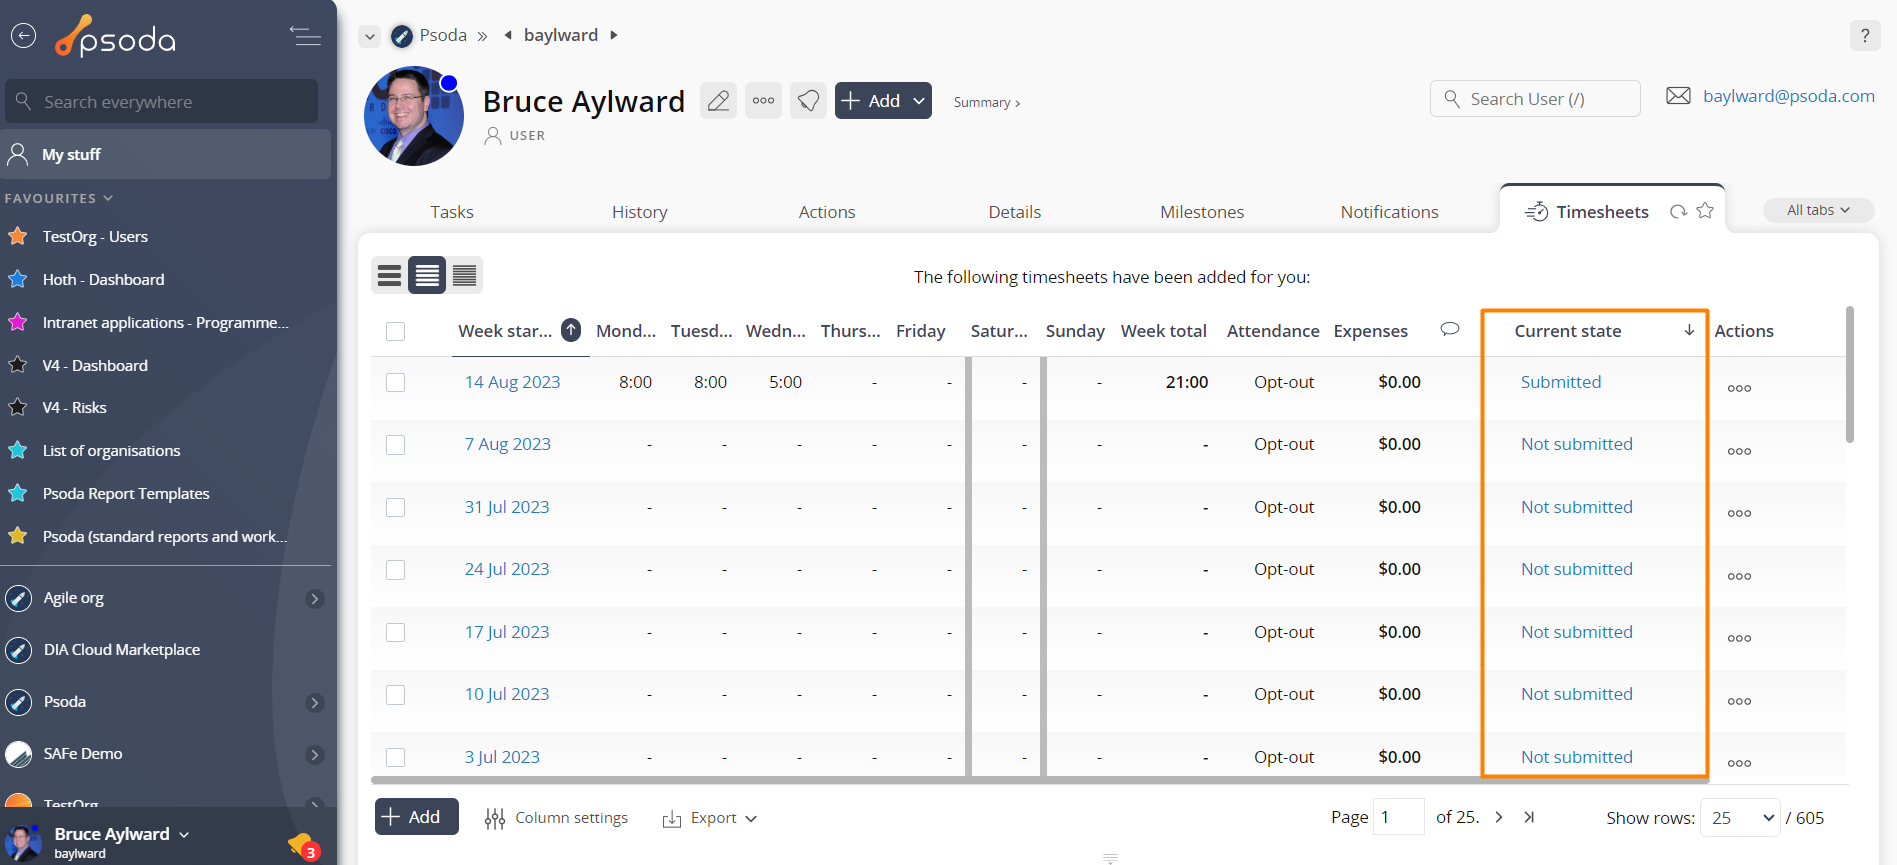Image resolution: width=1897 pixels, height=865 pixels.
Task: Jump to last page arrow
Action: (1529, 817)
